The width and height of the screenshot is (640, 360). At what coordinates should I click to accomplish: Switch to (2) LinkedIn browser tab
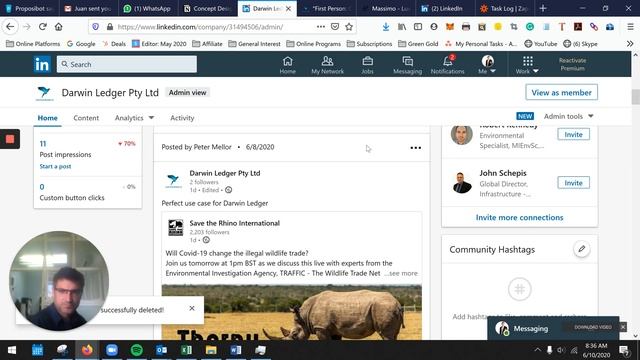[x=445, y=8]
